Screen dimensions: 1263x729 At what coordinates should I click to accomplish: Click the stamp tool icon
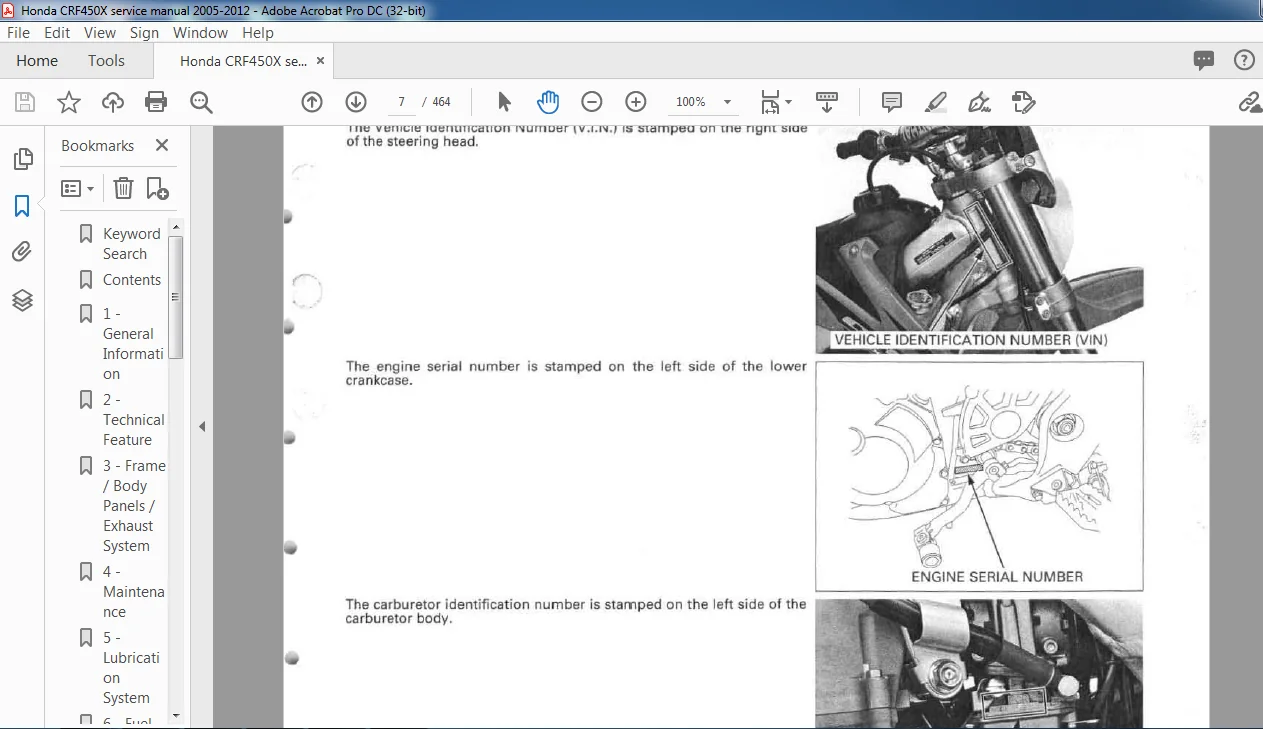coord(1023,102)
